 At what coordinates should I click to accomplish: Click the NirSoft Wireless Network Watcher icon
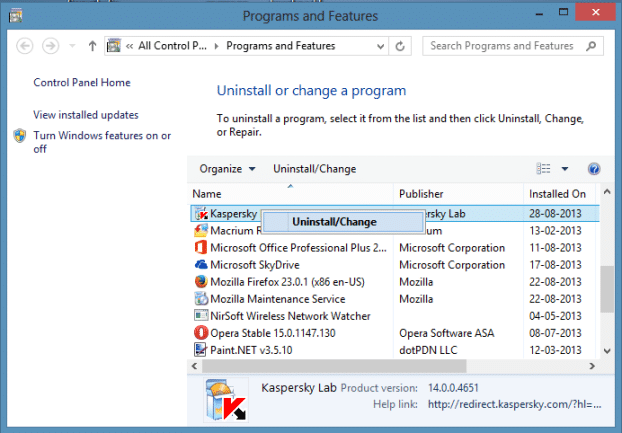(x=201, y=316)
